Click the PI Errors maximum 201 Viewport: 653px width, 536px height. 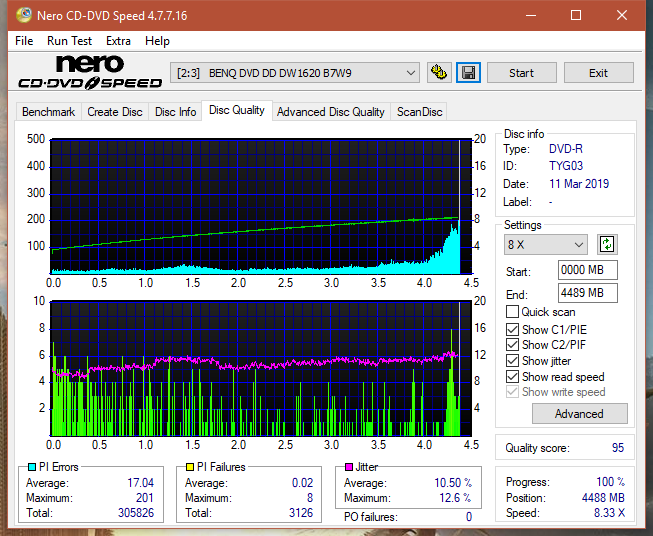pyautogui.click(x=145, y=498)
